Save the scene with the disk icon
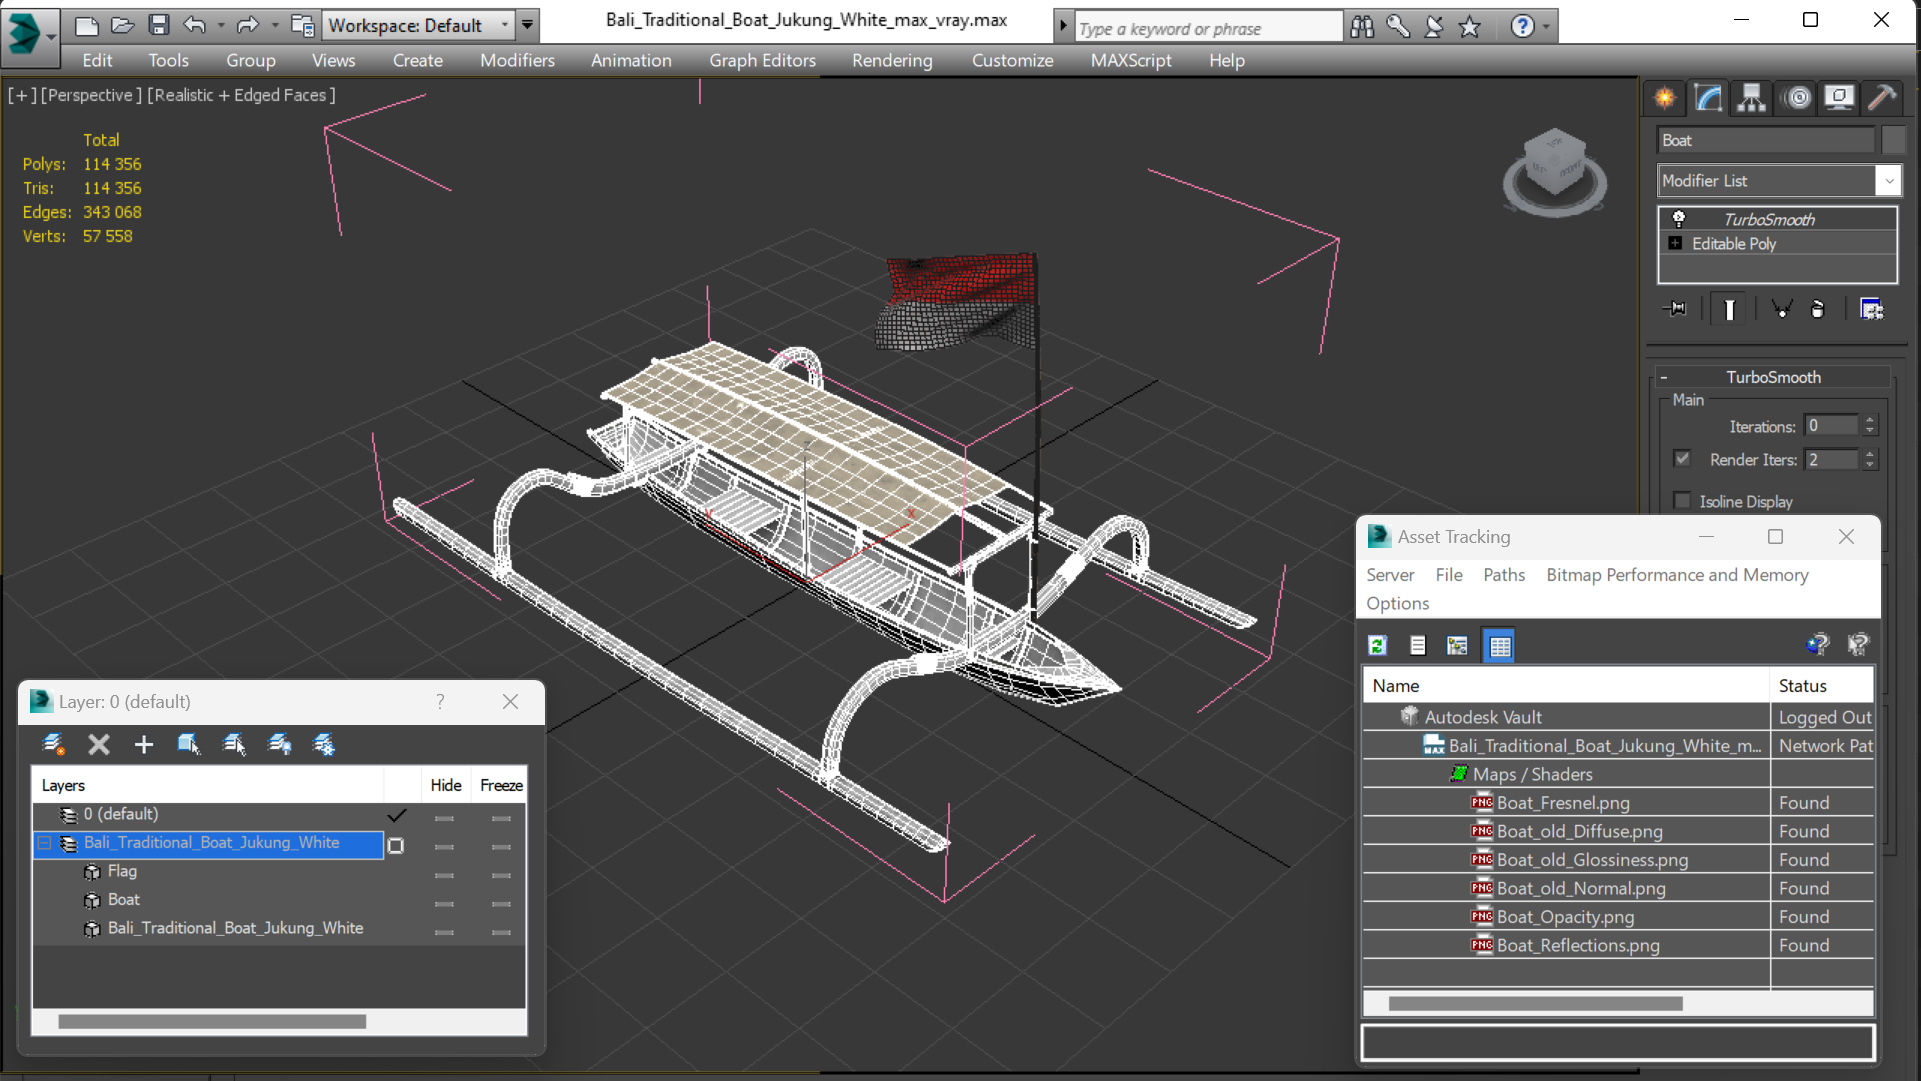This screenshot has width=1921, height=1081. coord(158,25)
